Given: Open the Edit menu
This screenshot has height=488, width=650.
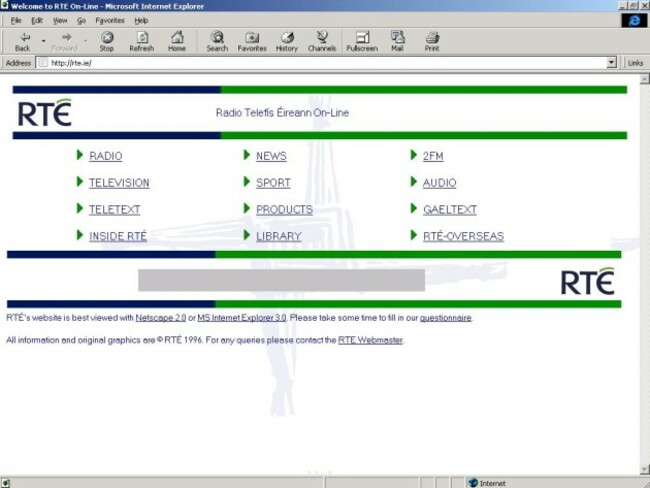Looking at the screenshot, I should 37,21.
